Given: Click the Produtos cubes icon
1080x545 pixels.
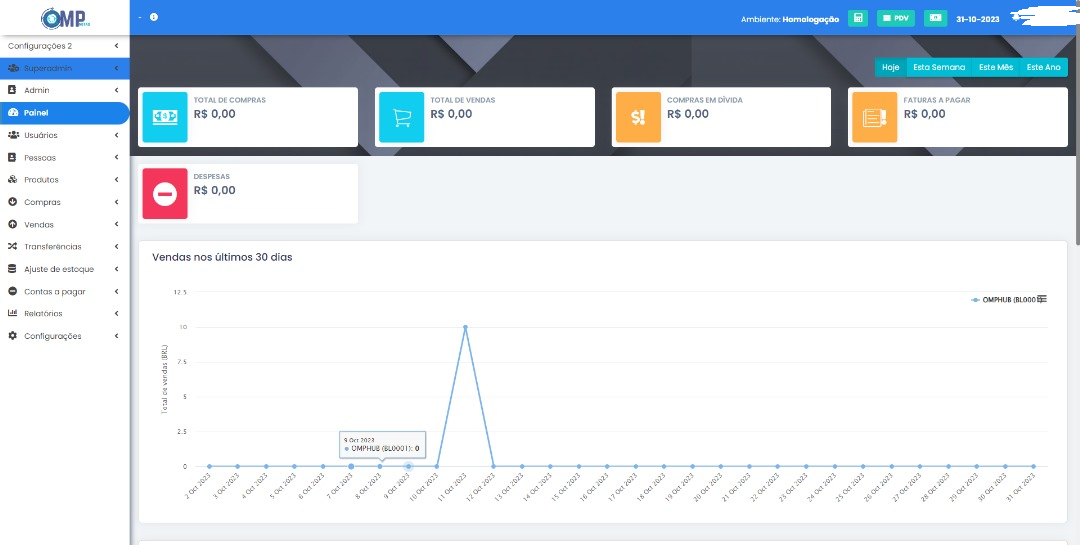Looking at the screenshot, I should [x=12, y=180].
